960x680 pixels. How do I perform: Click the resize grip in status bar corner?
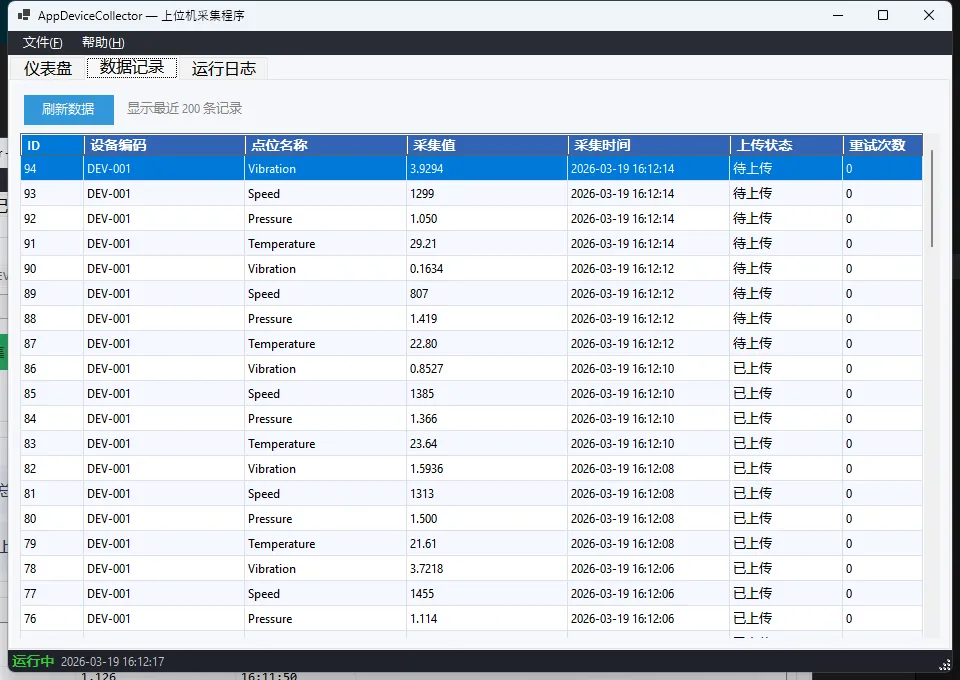pyautogui.click(x=944, y=663)
